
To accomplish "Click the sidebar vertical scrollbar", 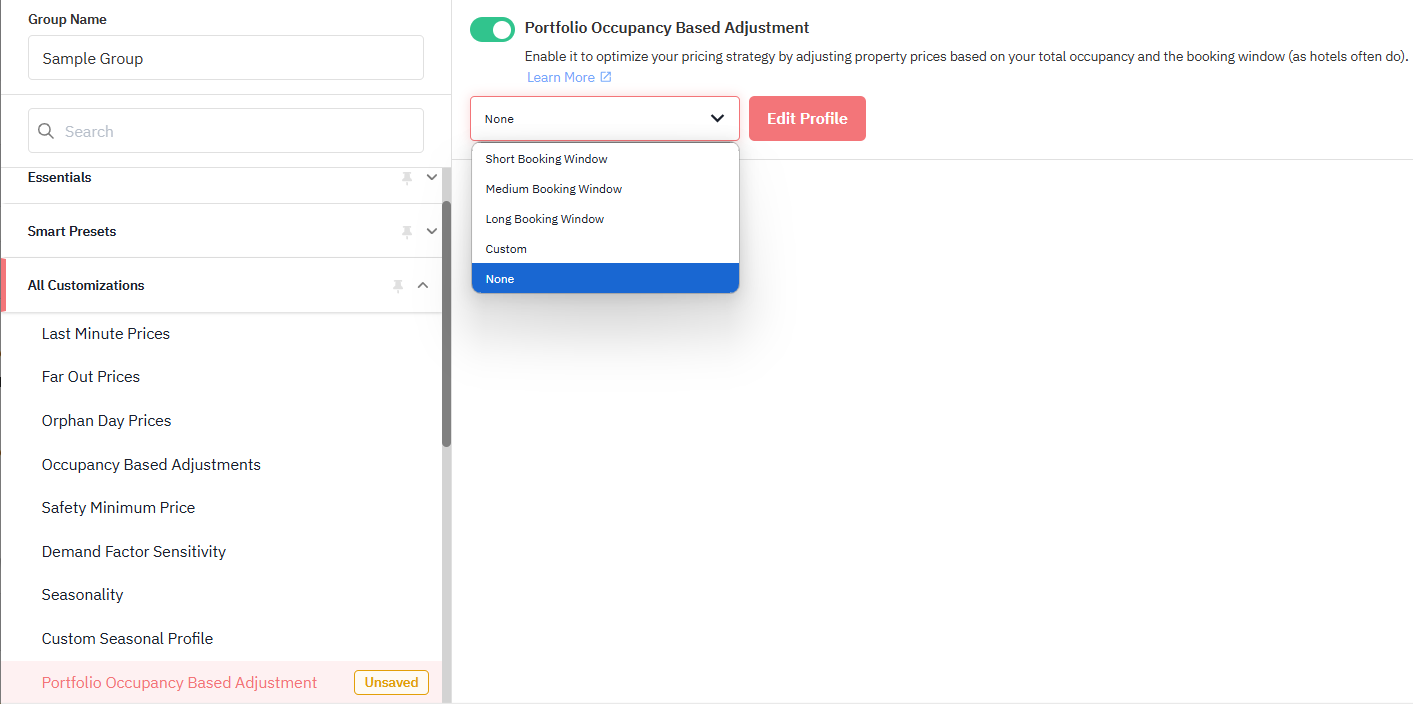I will pos(447,324).
